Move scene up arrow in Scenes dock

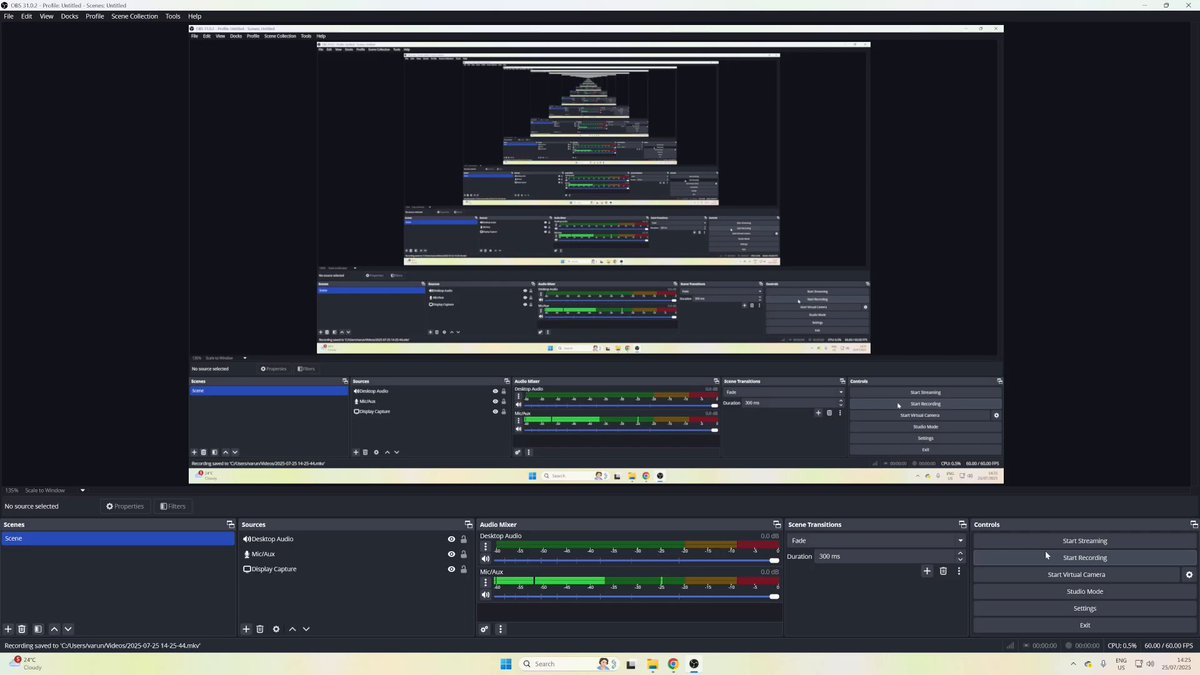click(54, 629)
